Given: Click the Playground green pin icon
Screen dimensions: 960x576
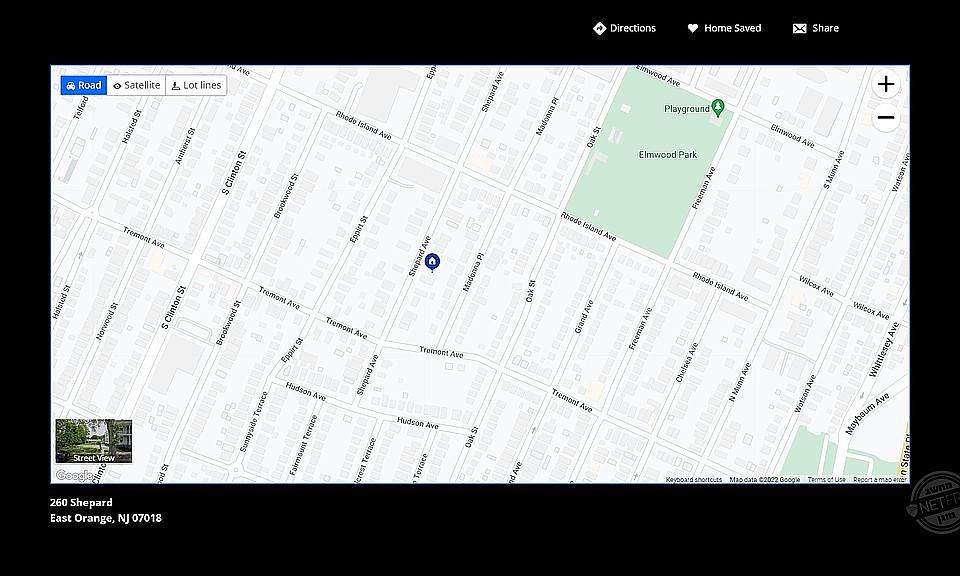Looking at the screenshot, I should coord(718,108).
